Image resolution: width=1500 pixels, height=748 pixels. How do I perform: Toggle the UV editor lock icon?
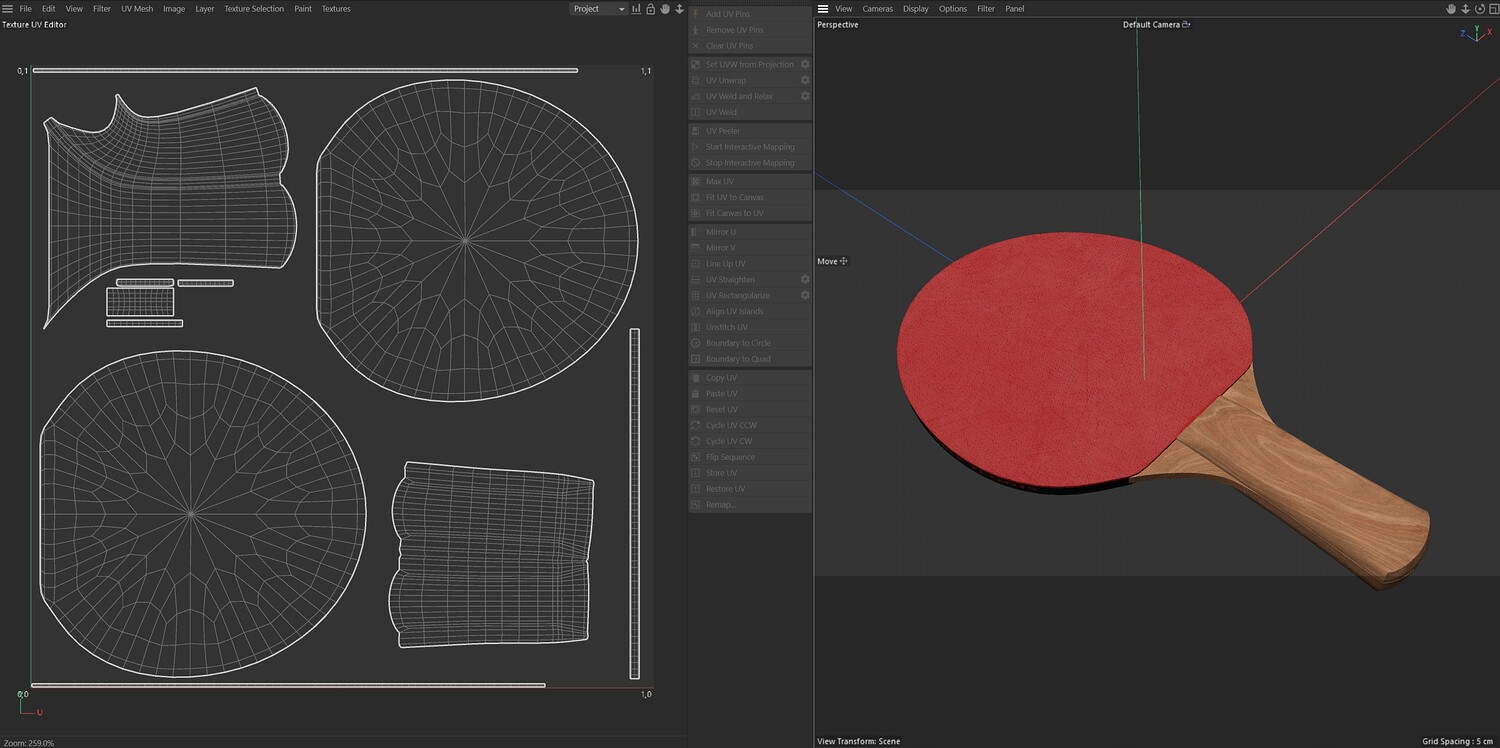coord(650,9)
